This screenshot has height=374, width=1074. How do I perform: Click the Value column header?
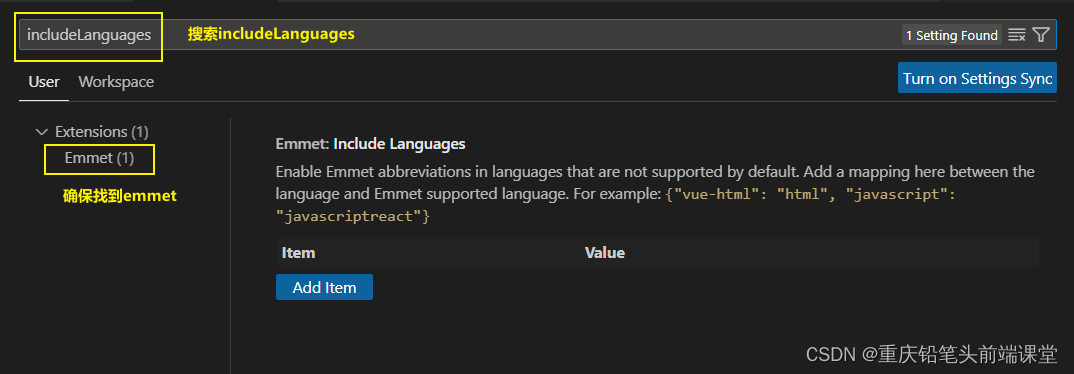(605, 253)
